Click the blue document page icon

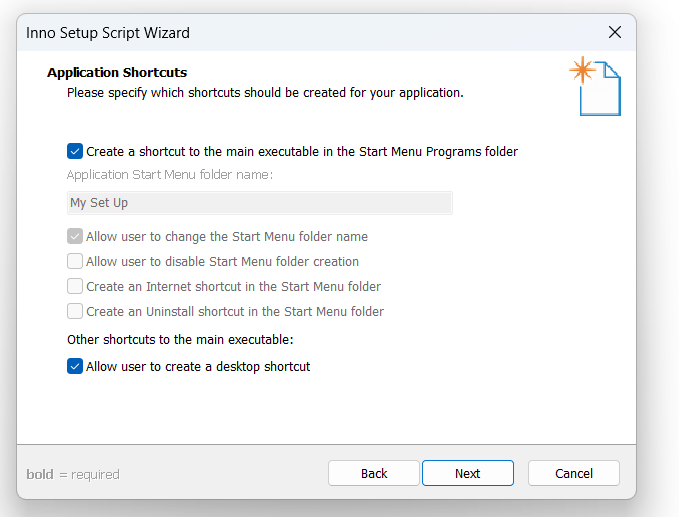601,89
